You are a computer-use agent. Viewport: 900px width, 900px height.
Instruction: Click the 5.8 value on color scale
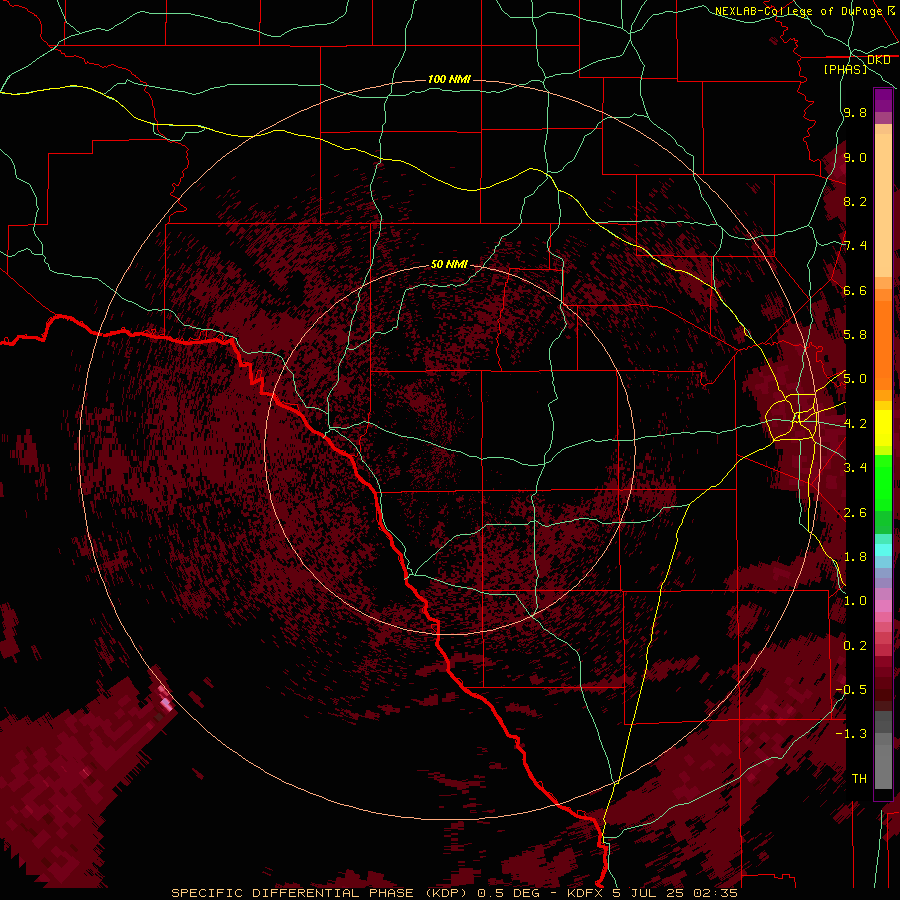tap(855, 335)
